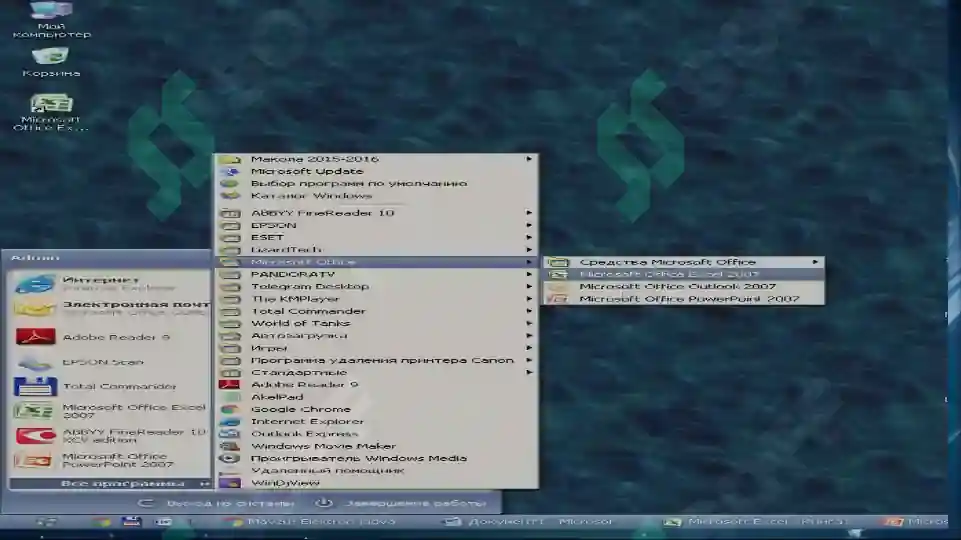Click Total Commander floppy icon in recent list

(35, 386)
